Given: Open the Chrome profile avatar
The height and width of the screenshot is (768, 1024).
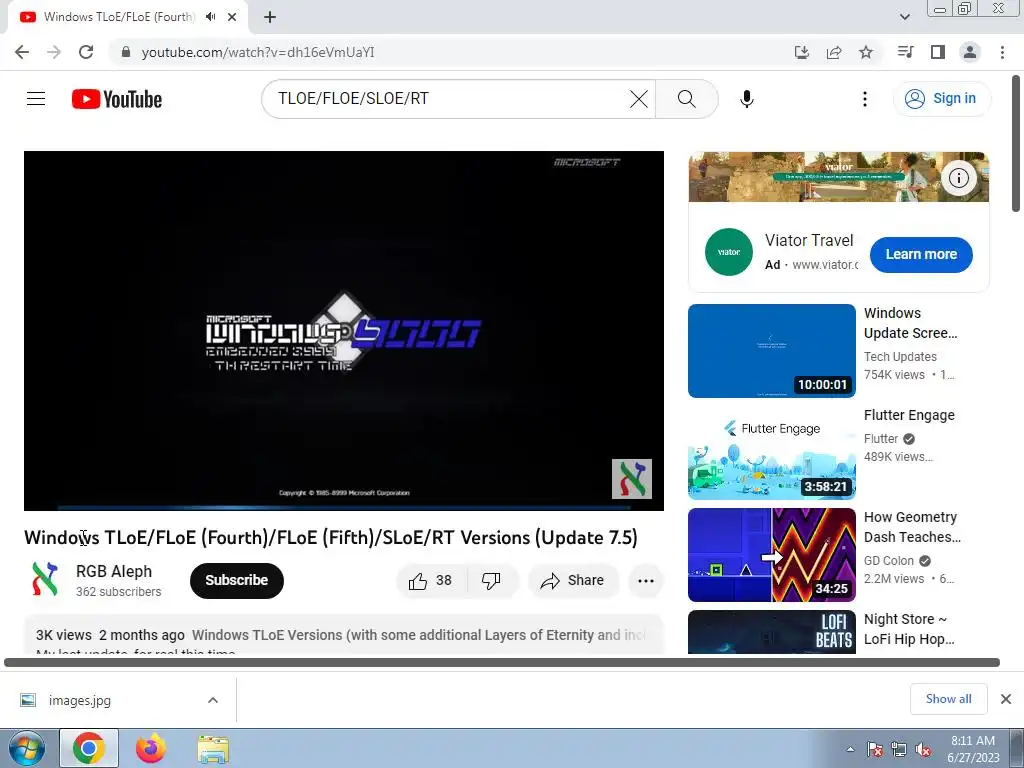Looking at the screenshot, I should coord(970,52).
